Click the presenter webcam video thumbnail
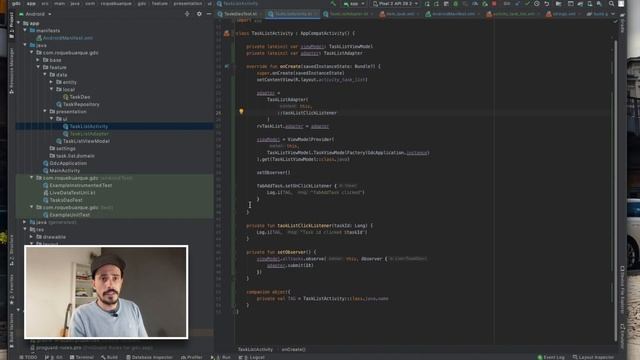 coord(106,292)
